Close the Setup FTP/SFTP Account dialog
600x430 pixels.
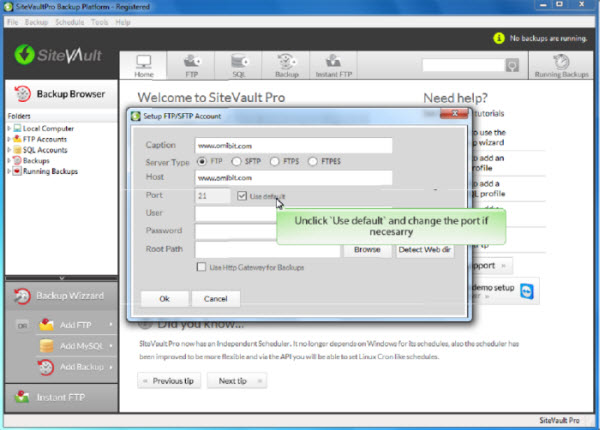click(454, 114)
